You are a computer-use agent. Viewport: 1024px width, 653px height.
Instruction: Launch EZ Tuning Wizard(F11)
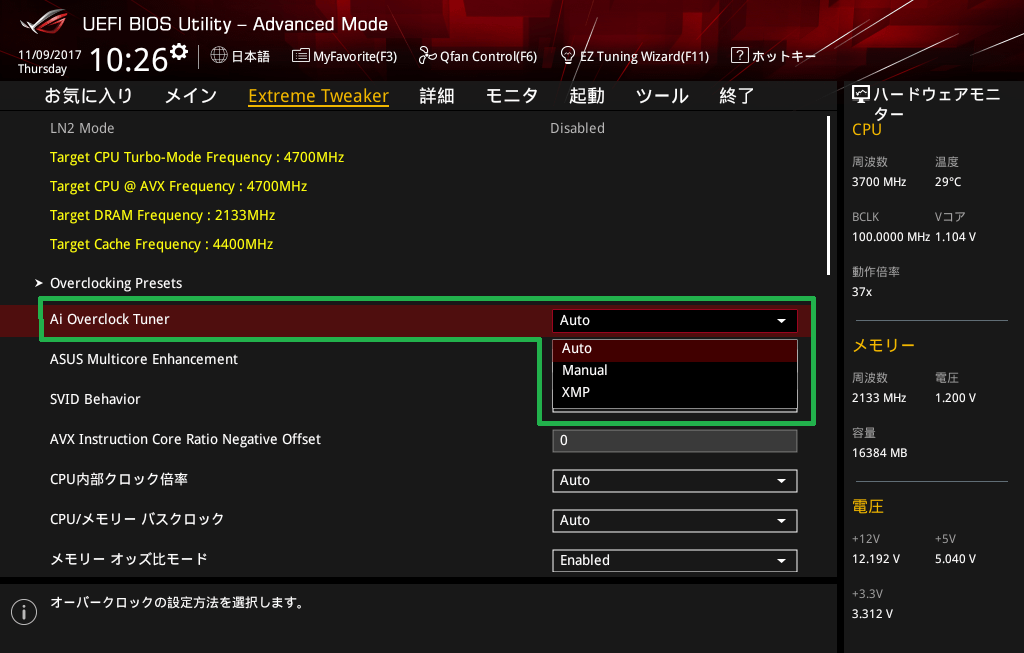click(644, 56)
